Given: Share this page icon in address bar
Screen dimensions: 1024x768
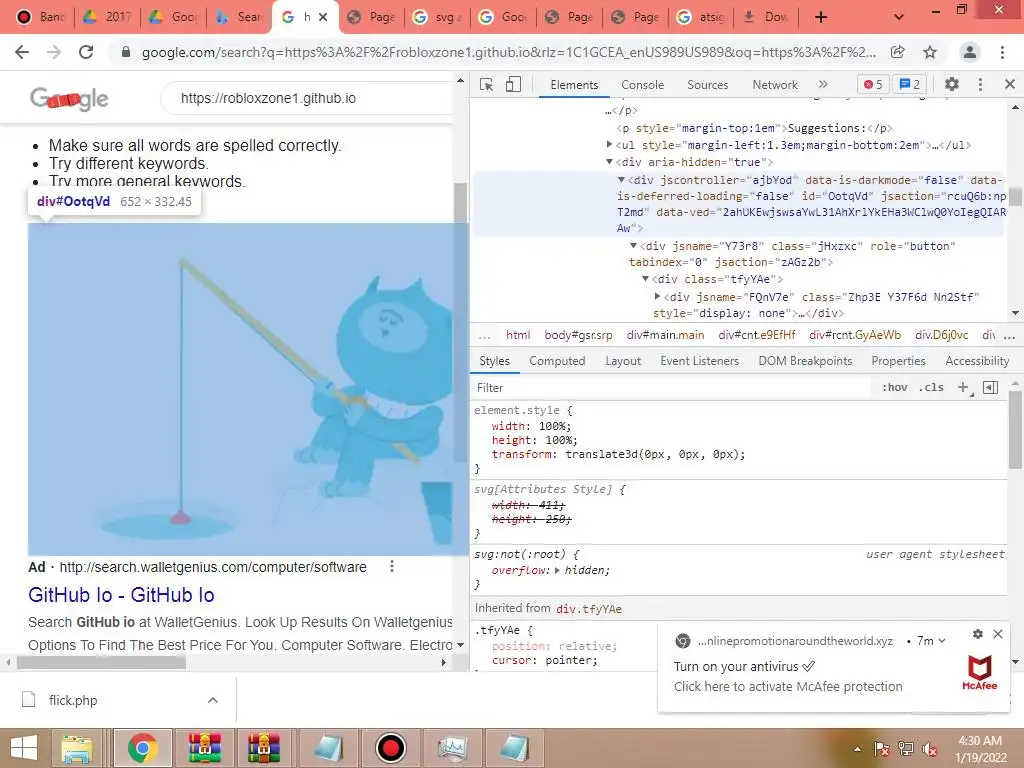Looking at the screenshot, I should click(898, 52).
